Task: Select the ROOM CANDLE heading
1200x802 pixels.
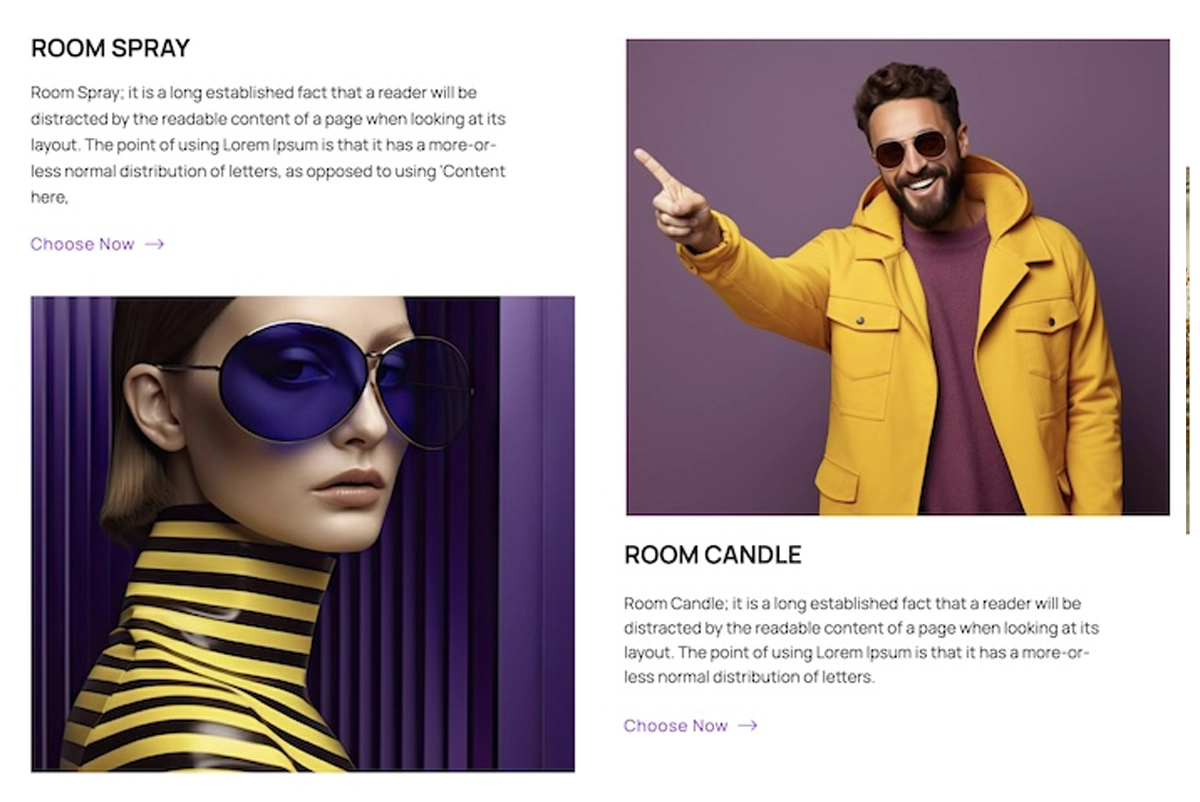Action: (713, 555)
